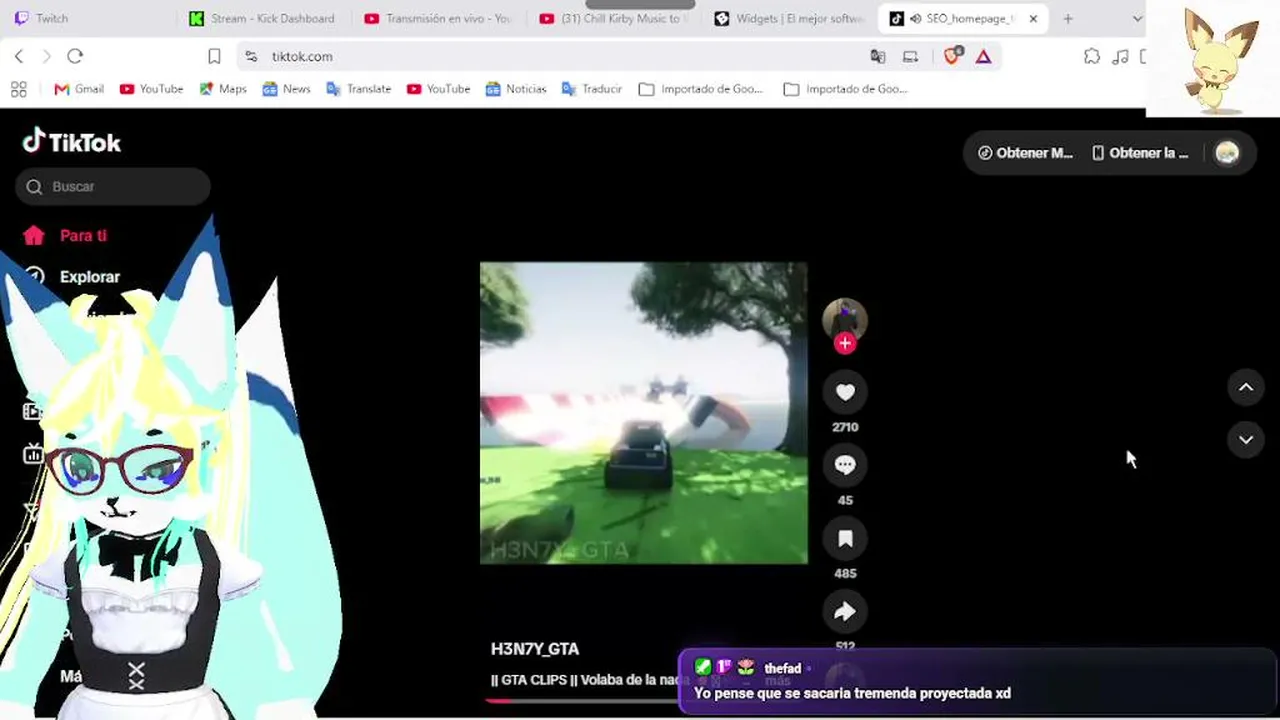1280x720 pixels.
Task: Open the first YouTube bookmark
Action: [x=151, y=89]
